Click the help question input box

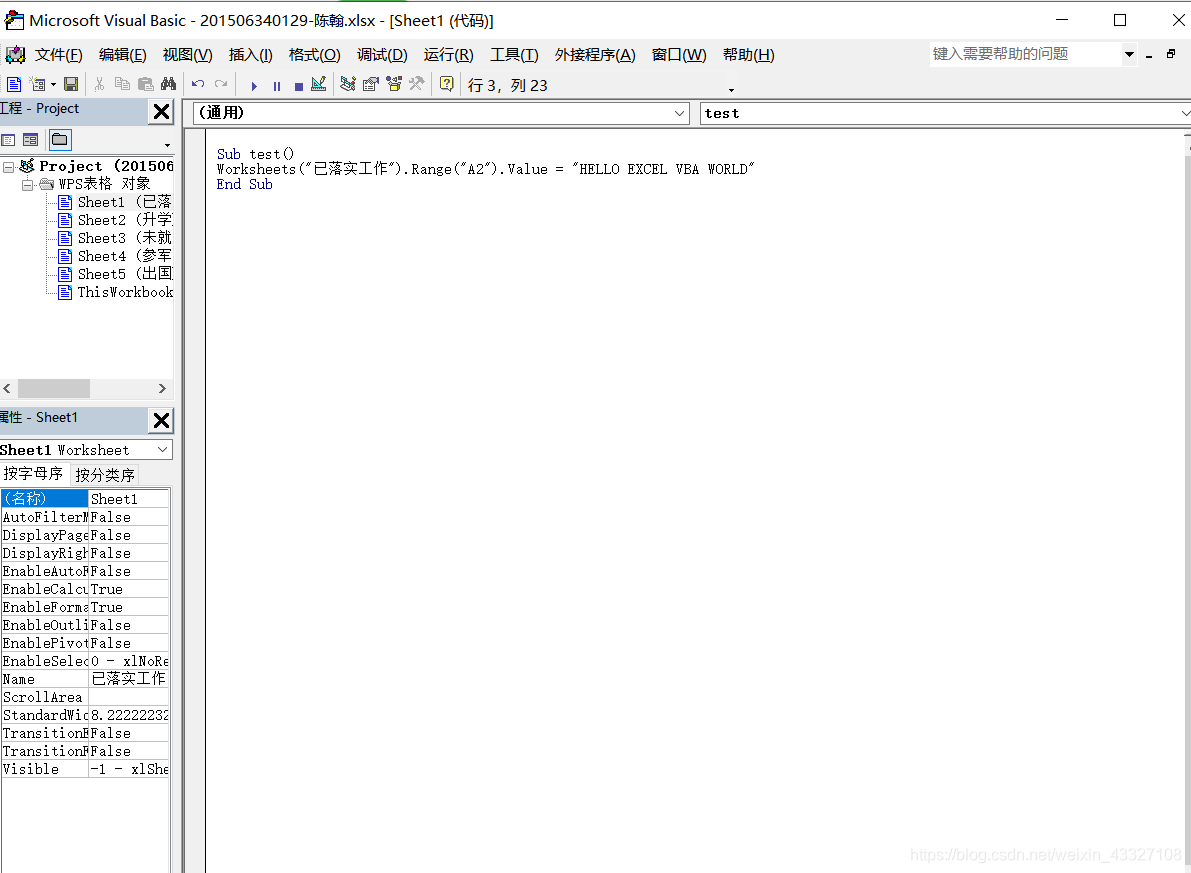1025,54
